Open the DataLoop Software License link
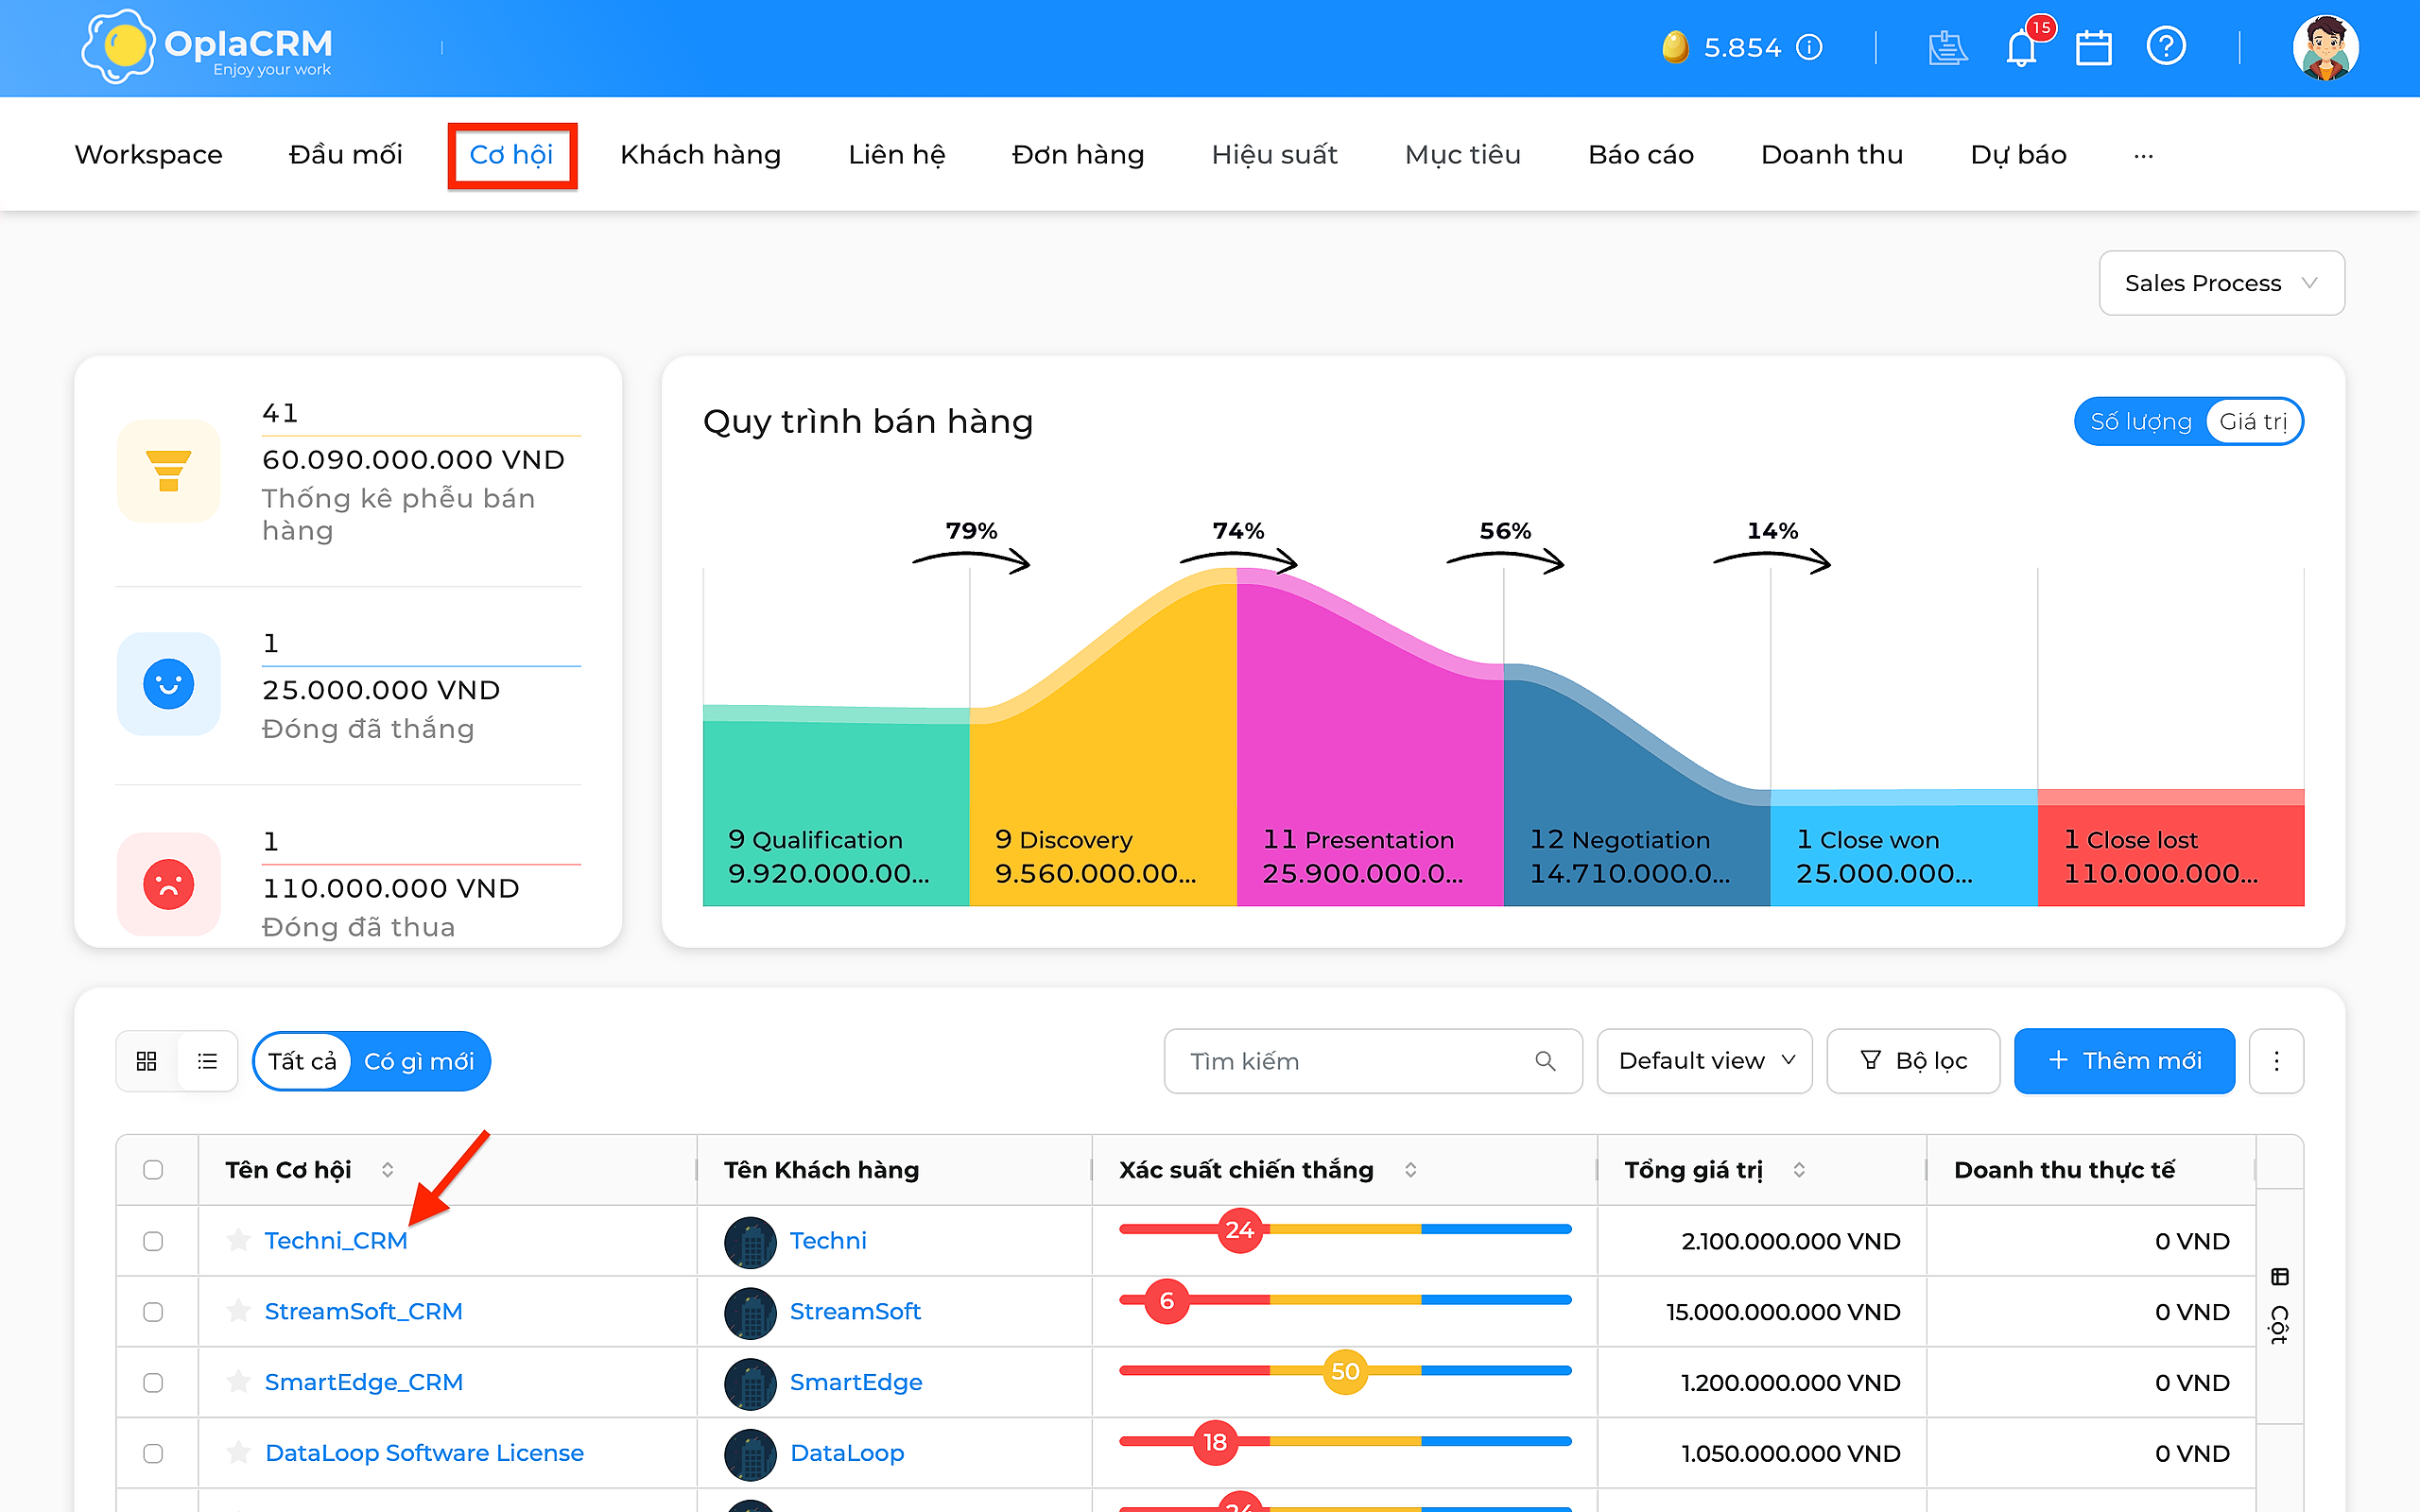This screenshot has height=1512, width=2420. pos(424,1453)
